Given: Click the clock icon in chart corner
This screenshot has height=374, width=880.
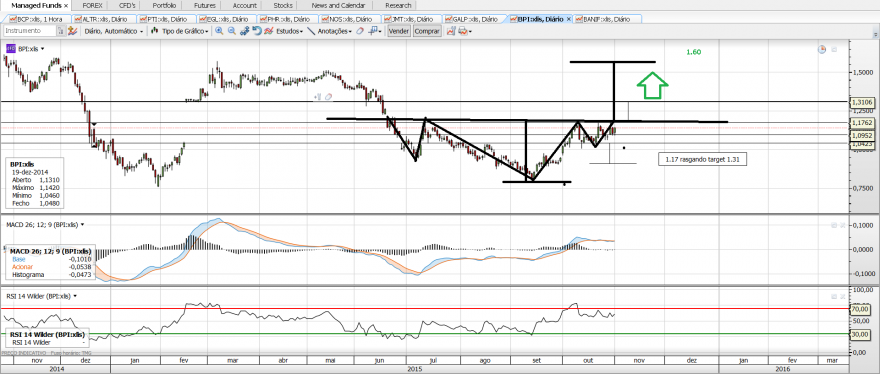Looking at the screenshot, I should pos(822,49).
